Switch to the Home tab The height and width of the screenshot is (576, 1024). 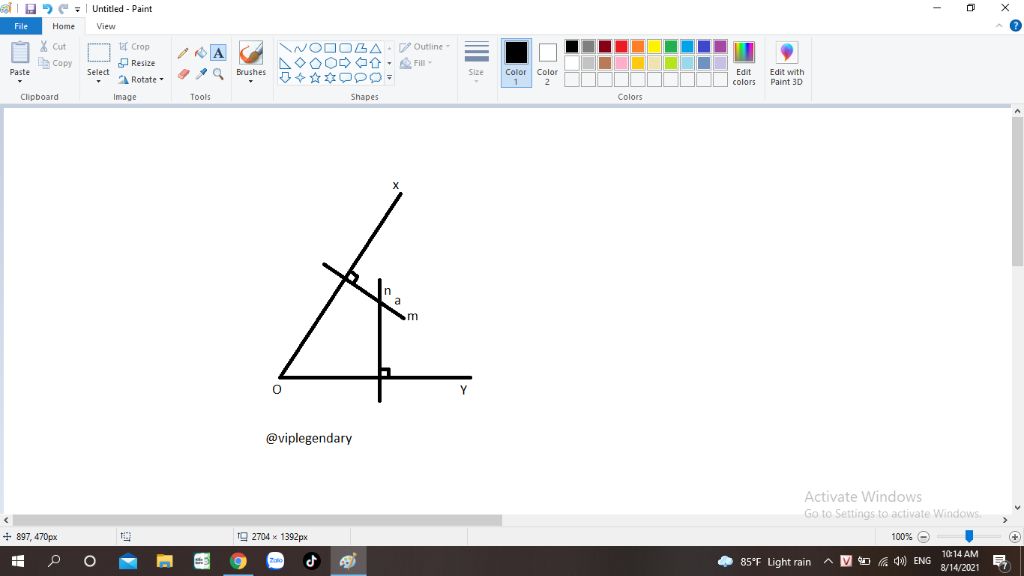[x=63, y=26]
